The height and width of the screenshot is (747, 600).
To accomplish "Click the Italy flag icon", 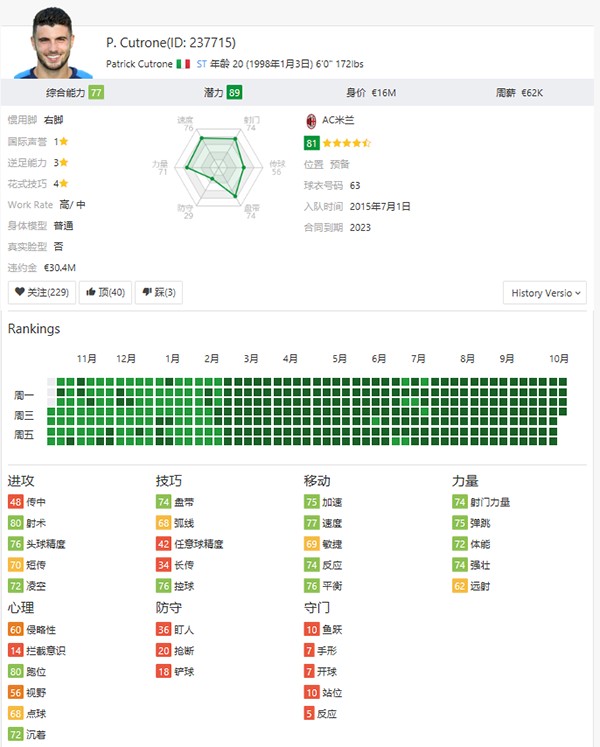I will pos(183,64).
